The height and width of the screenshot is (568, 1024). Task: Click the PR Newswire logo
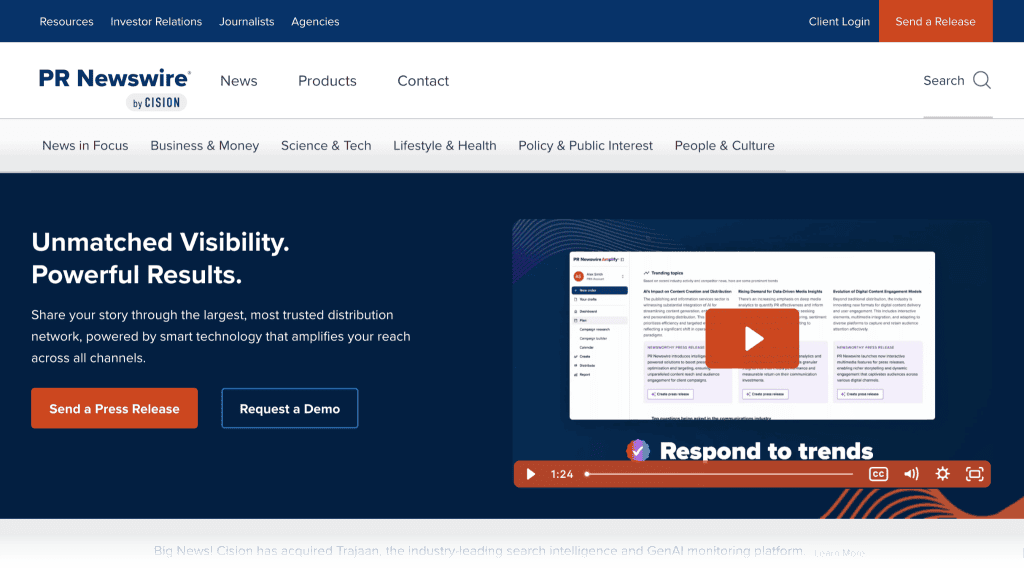(114, 88)
